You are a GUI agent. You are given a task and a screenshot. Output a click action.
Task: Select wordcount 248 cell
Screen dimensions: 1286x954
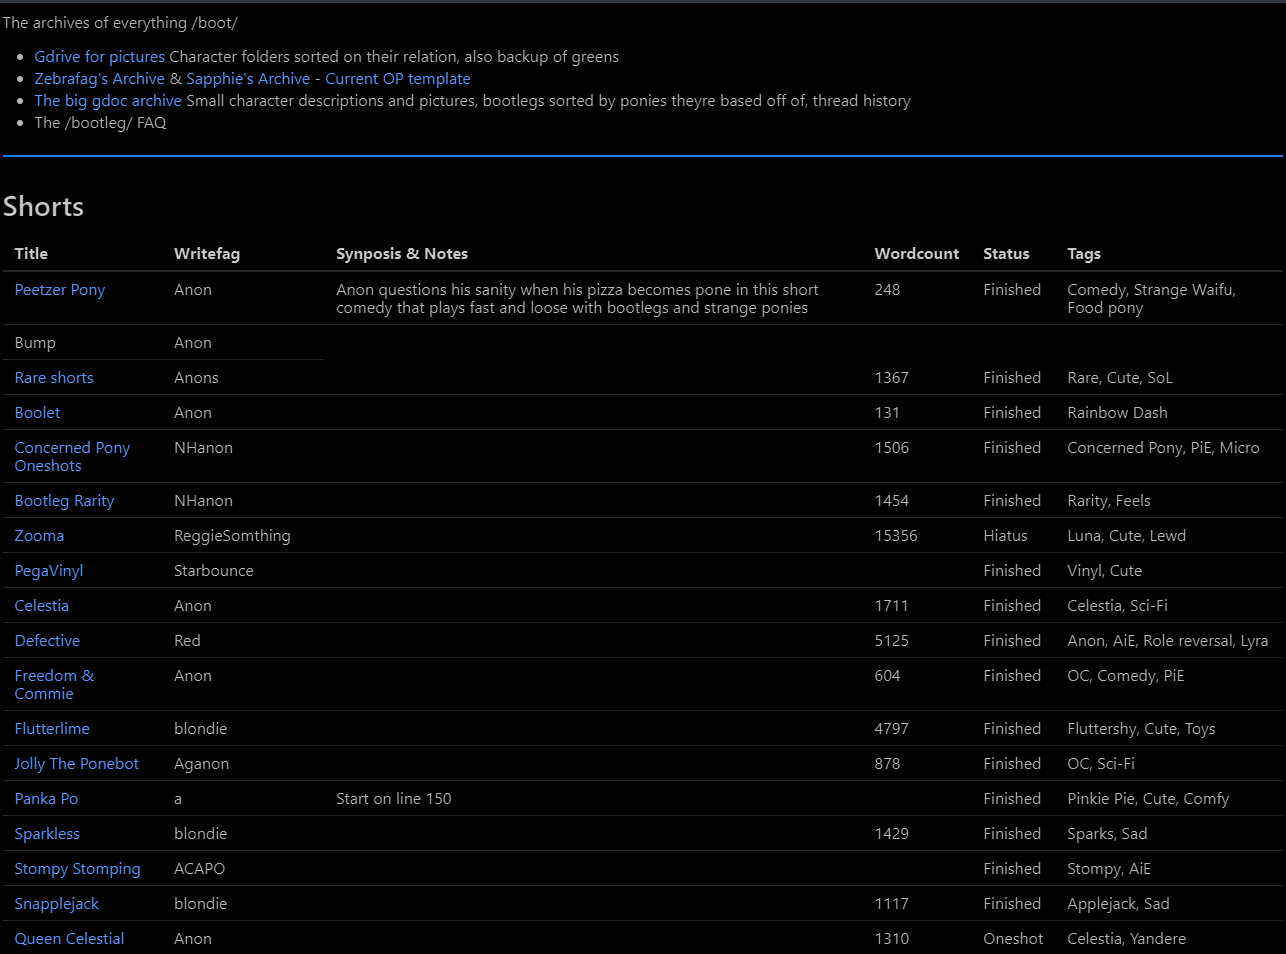(888, 290)
